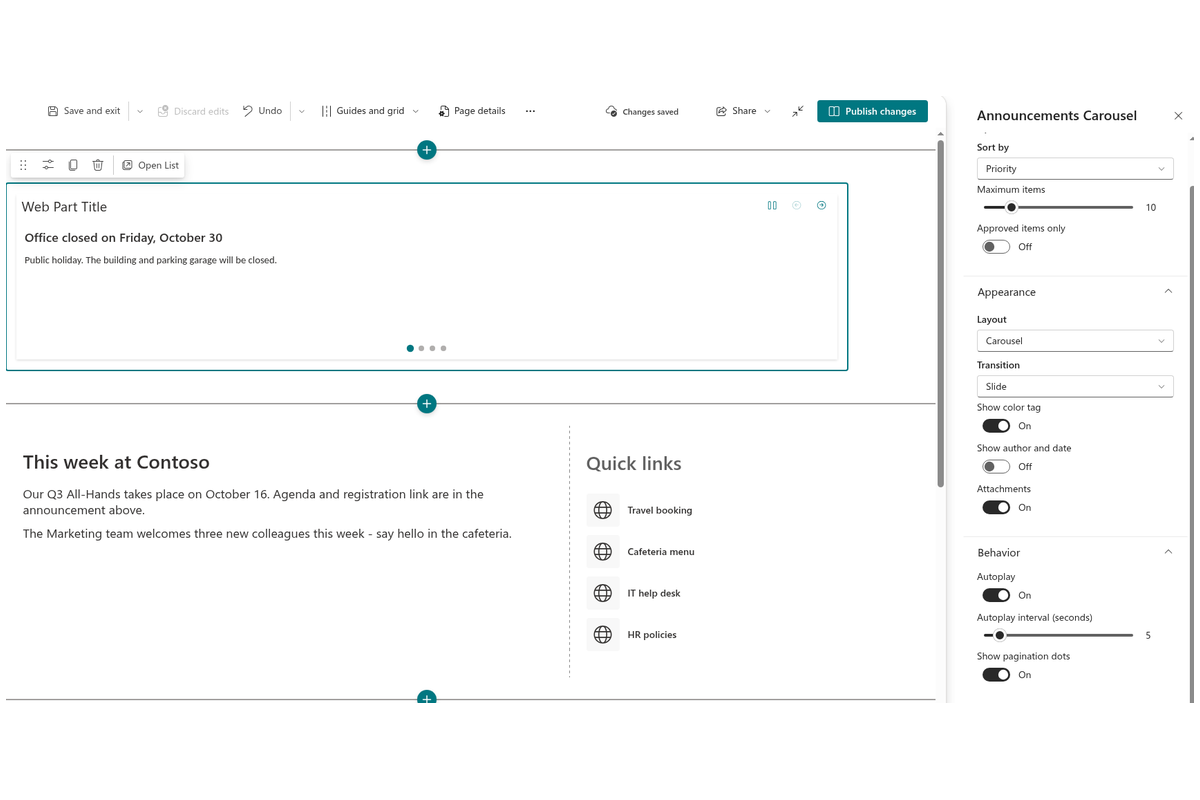1200x800 pixels.
Task: Click the collapse view arrows icon
Action: [797, 111]
